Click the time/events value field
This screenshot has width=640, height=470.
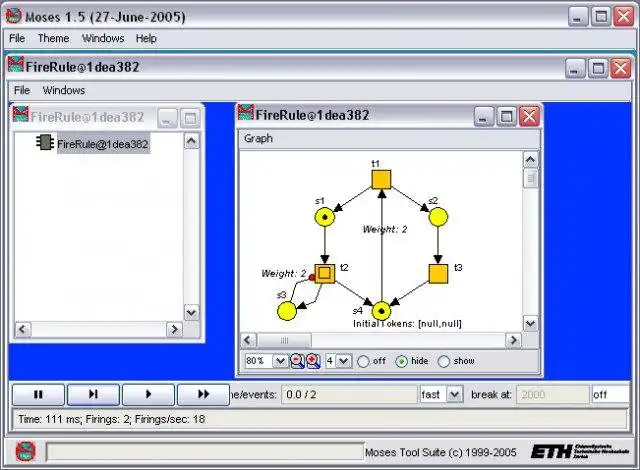click(349, 395)
